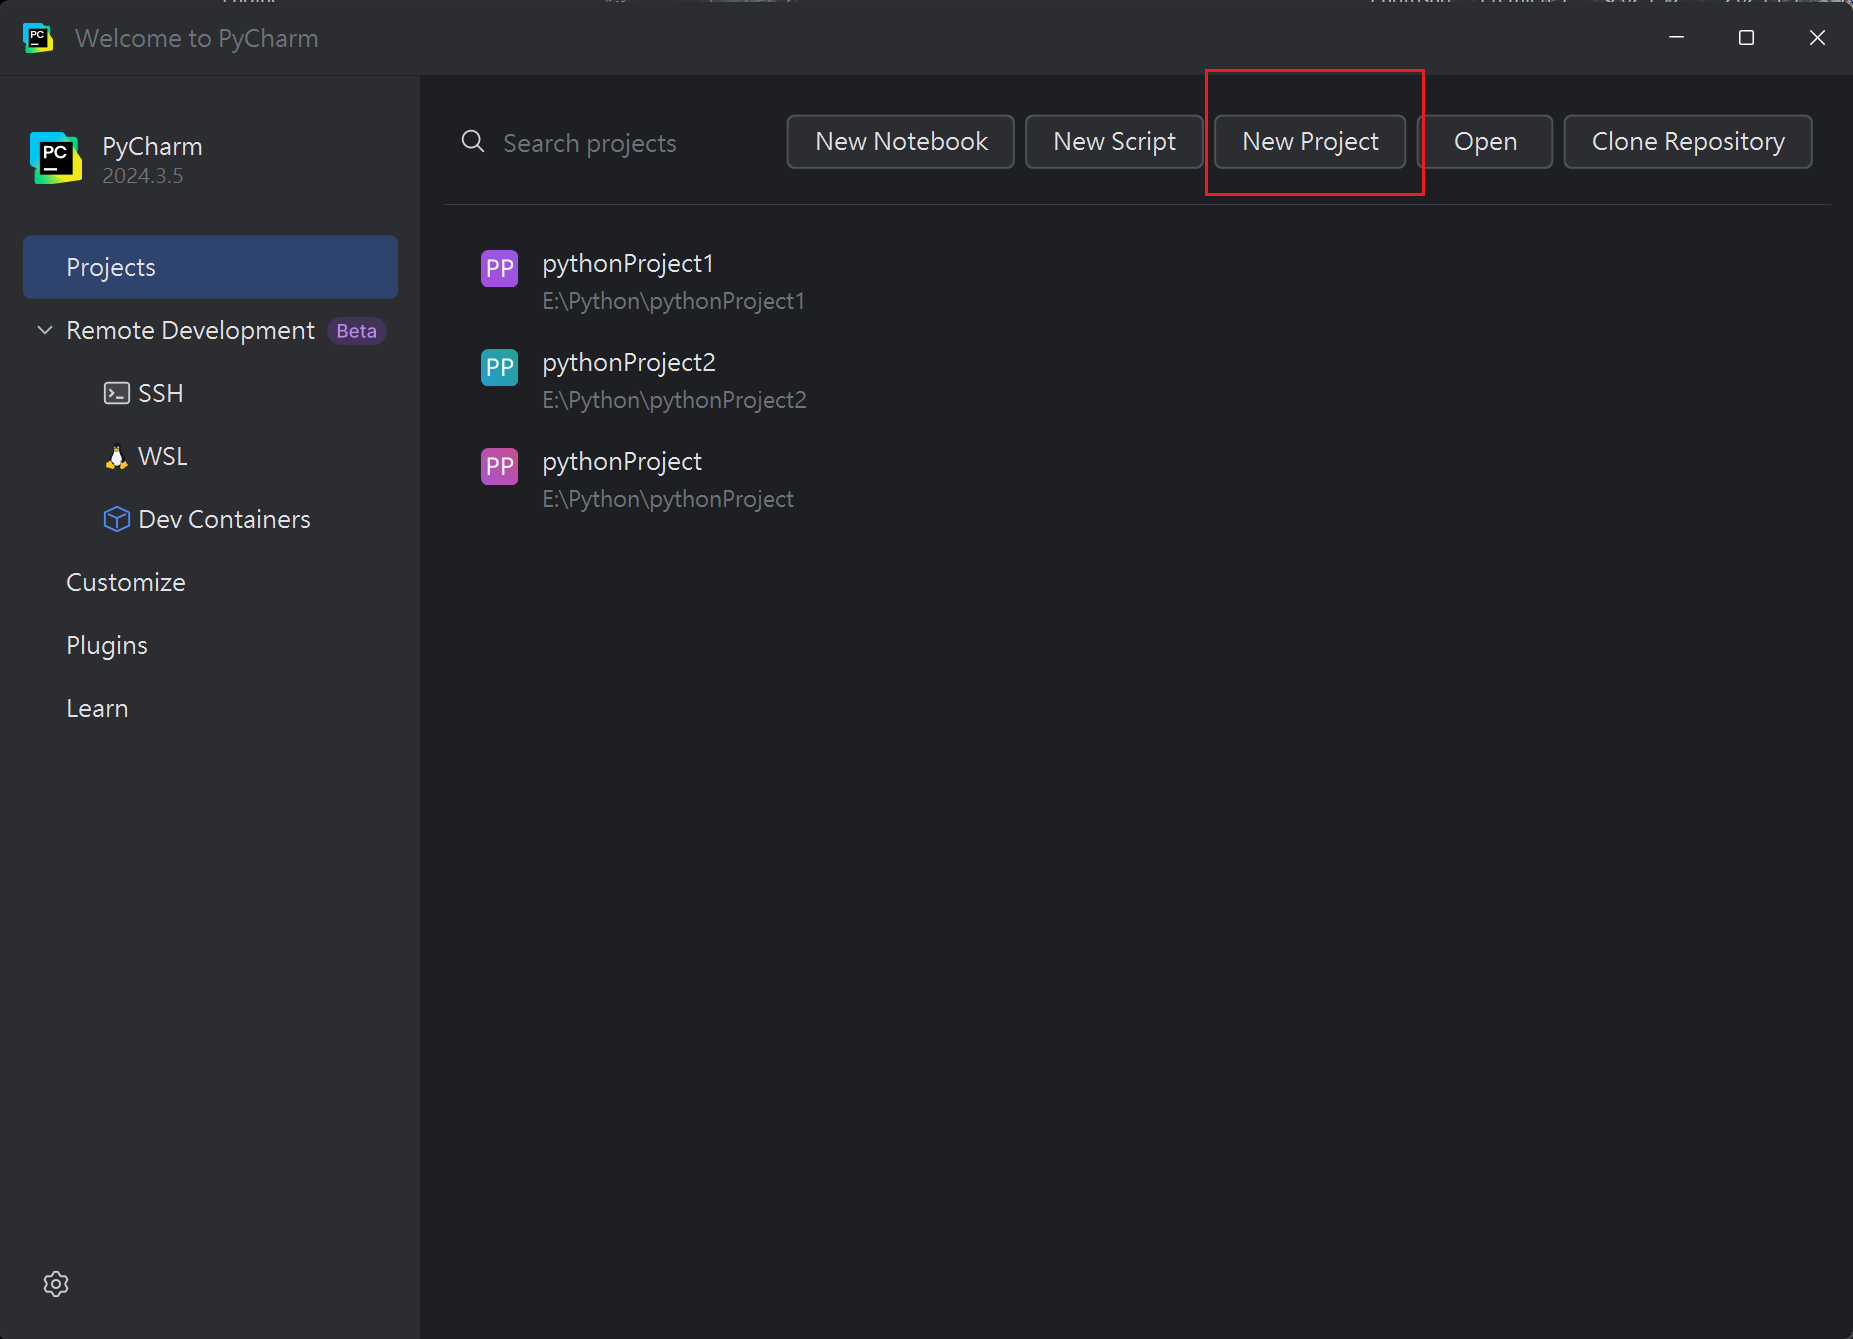Image resolution: width=1853 pixels, height=1339 pixels.
Task: Maximize the Welcome to PyCharm window
Action: [x=1747, y=37]
